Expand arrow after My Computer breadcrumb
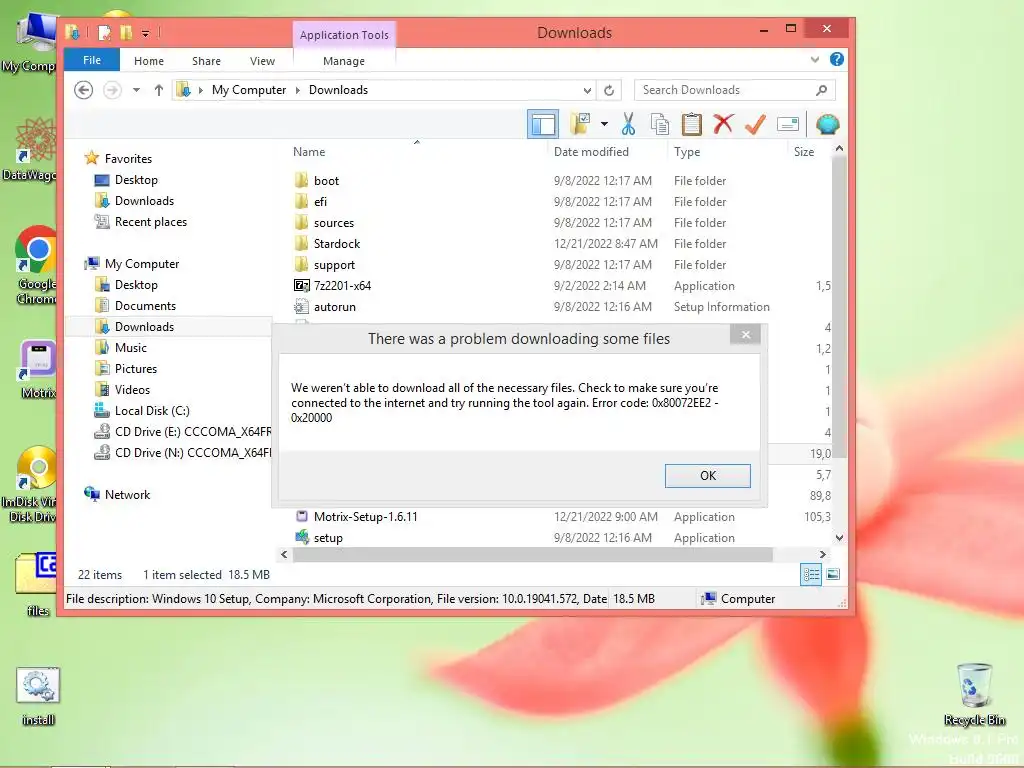 pos(298,90)
